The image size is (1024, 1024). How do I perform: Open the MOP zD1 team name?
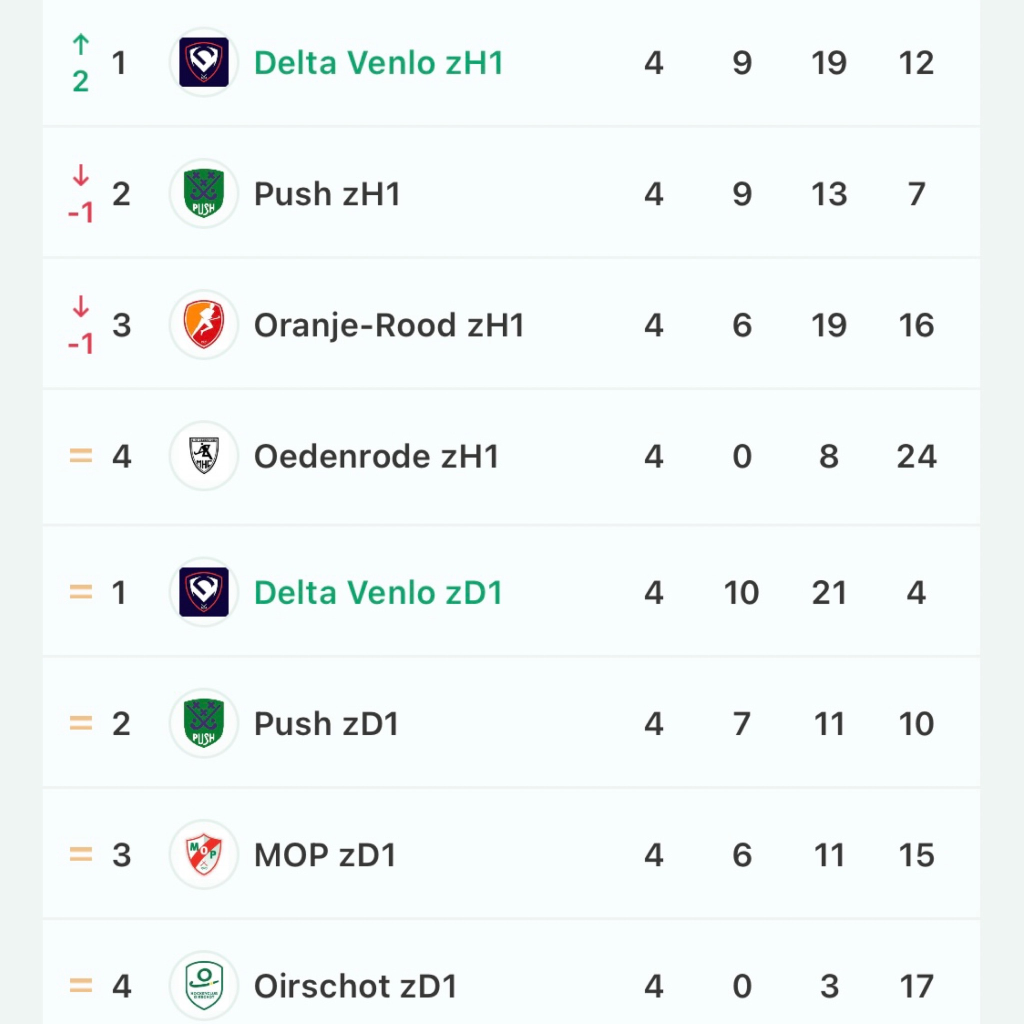325,855
